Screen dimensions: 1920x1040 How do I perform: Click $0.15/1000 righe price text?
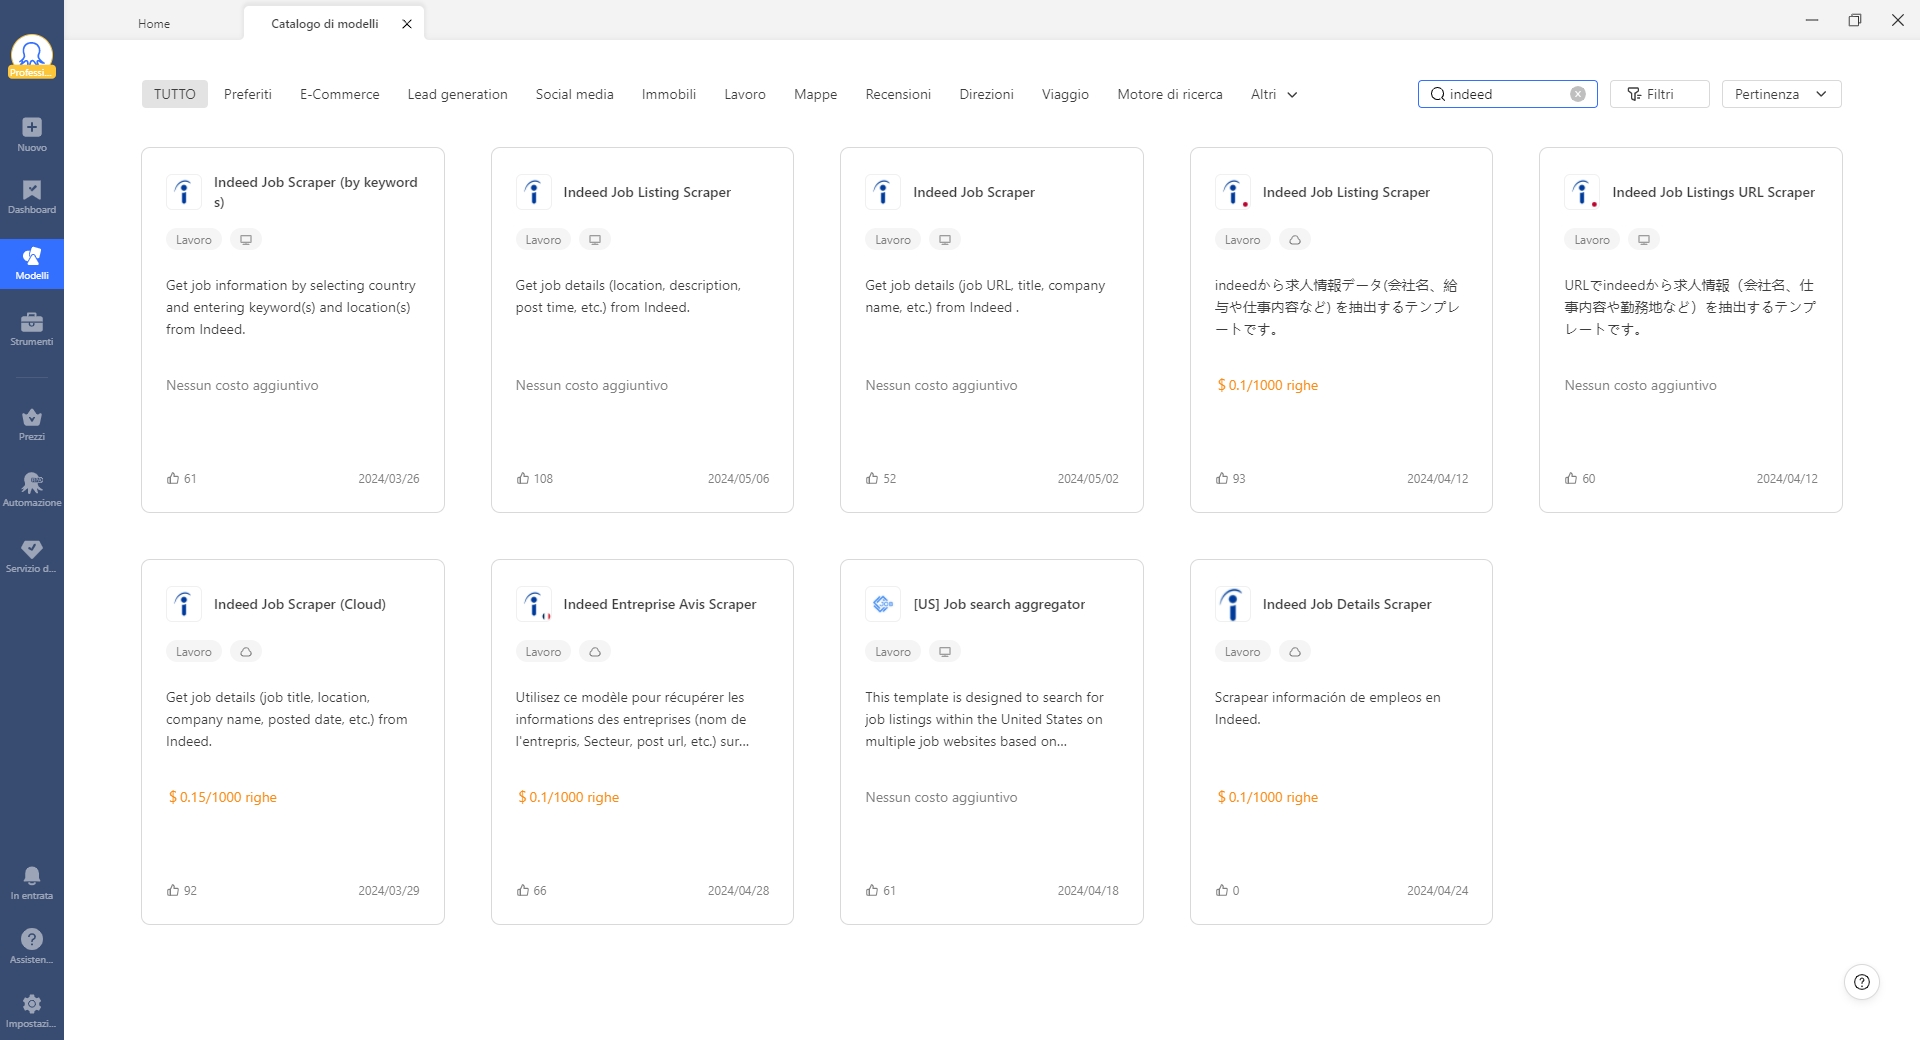click(222, 797)
